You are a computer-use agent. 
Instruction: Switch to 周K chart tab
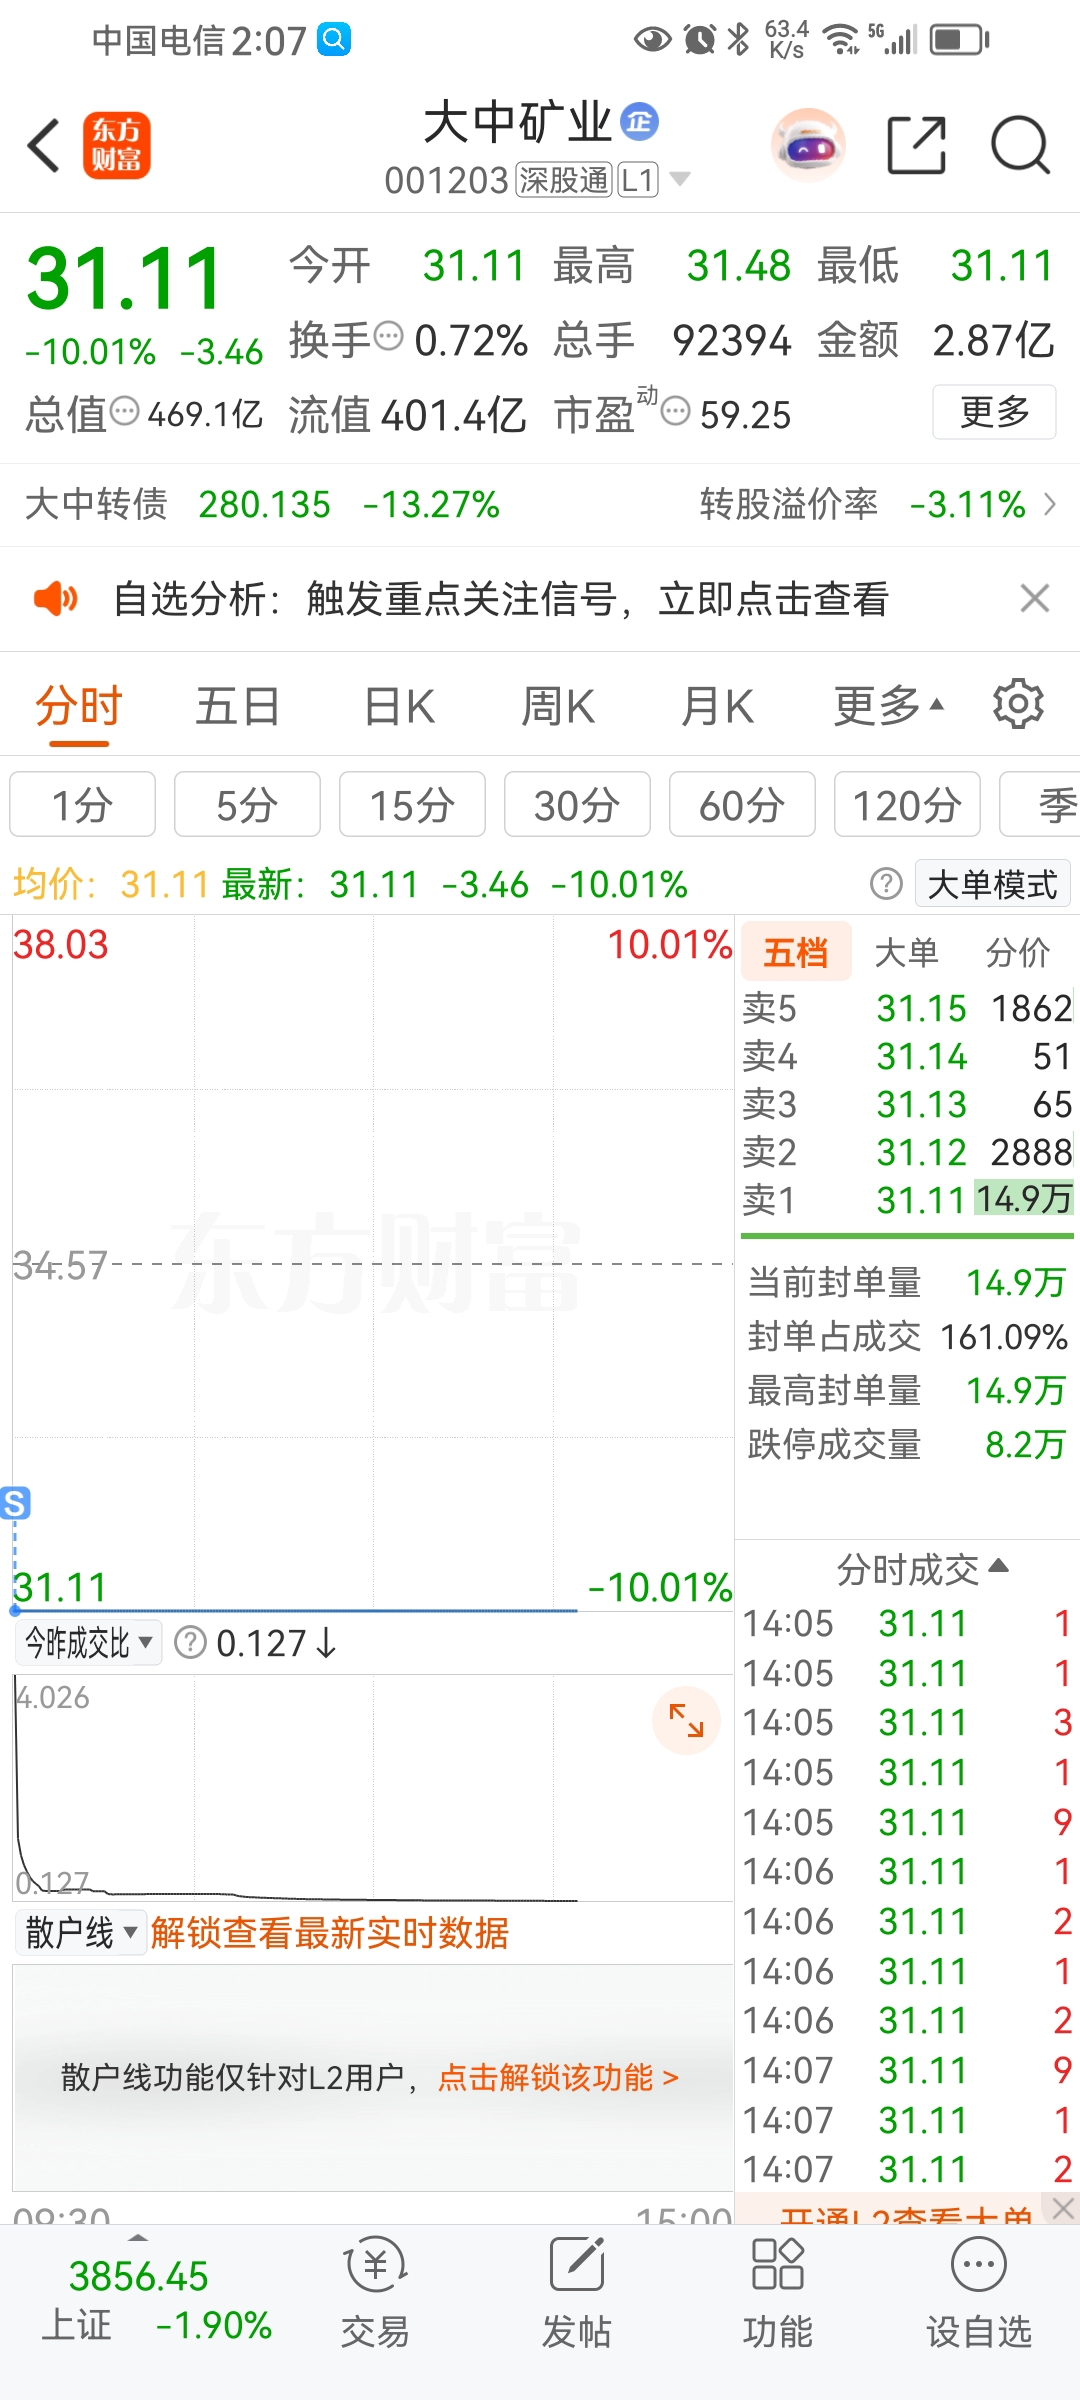tap(558, 707)
